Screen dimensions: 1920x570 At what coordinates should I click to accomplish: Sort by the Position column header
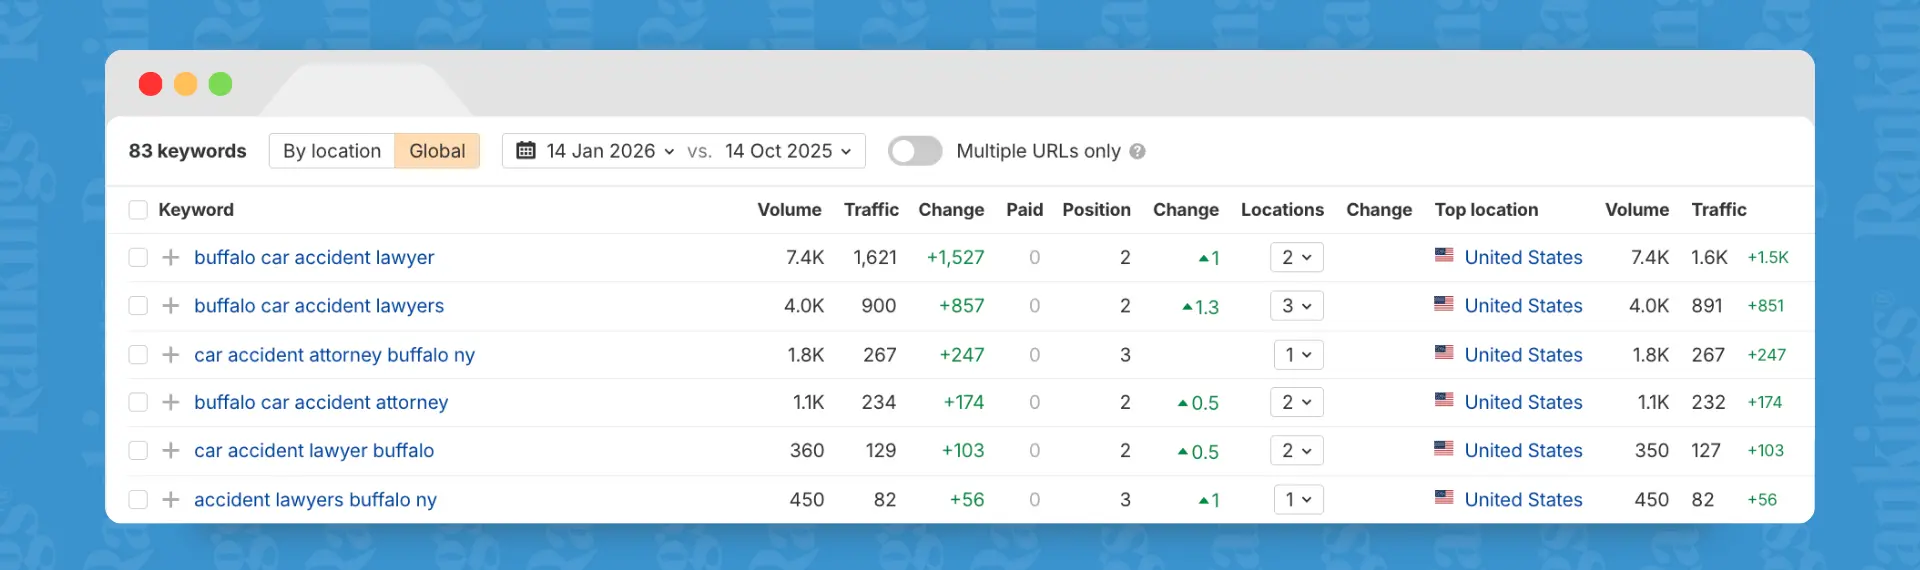click(1096, 210)
